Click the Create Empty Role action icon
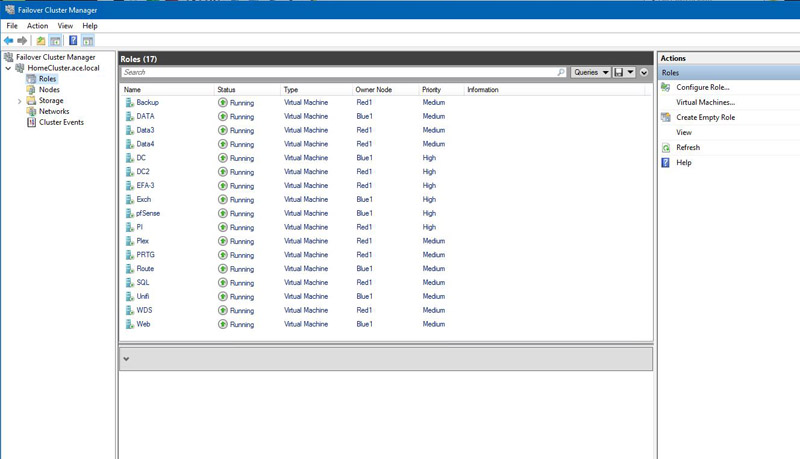This screenshot has width=800, height=459. point(665,117)
